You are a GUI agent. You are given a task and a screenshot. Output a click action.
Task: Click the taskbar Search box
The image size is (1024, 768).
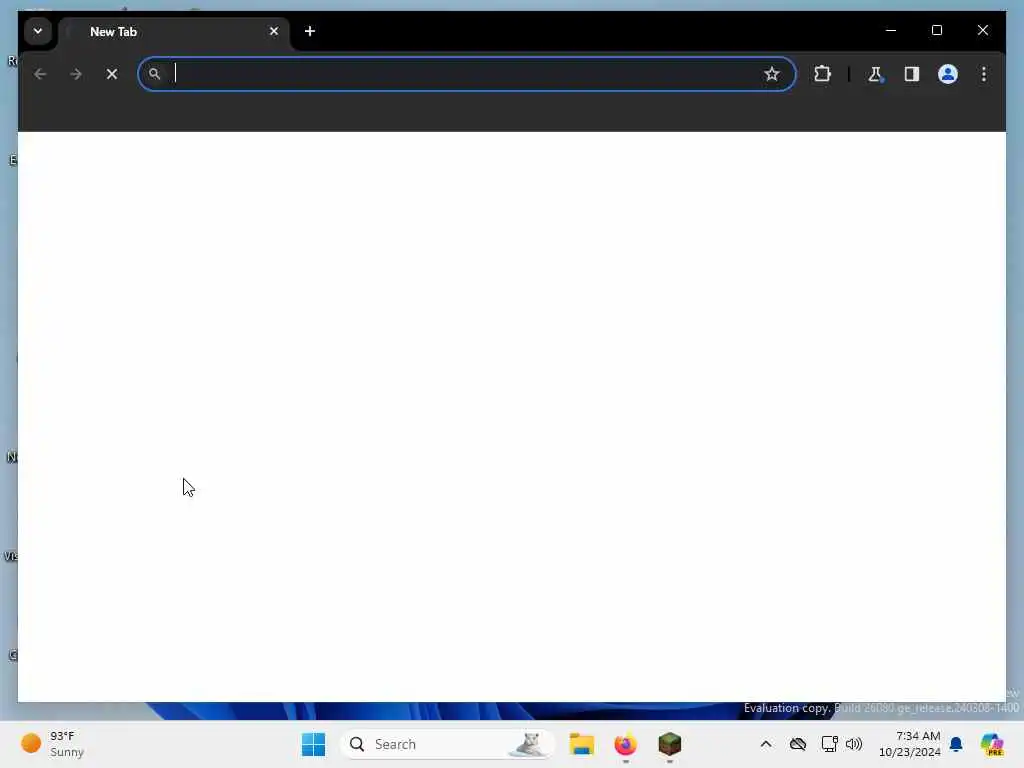447,744
